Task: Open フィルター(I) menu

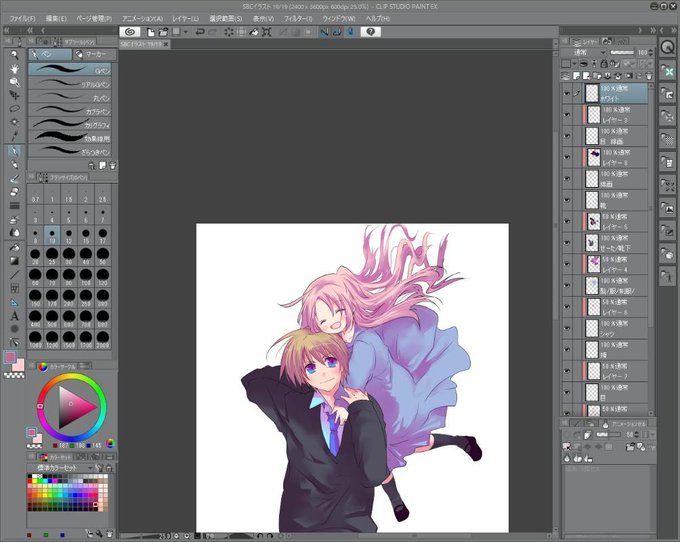Action: [298, 19]
